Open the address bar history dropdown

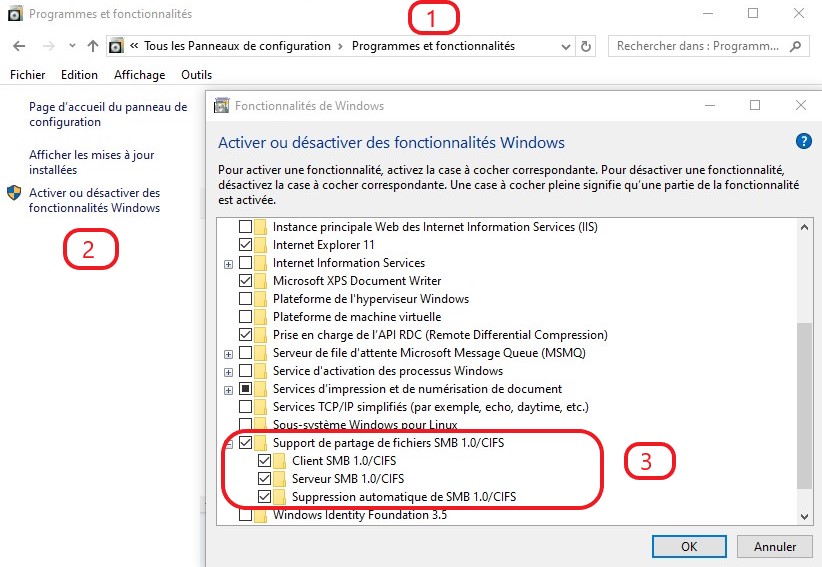click(566, 47)
